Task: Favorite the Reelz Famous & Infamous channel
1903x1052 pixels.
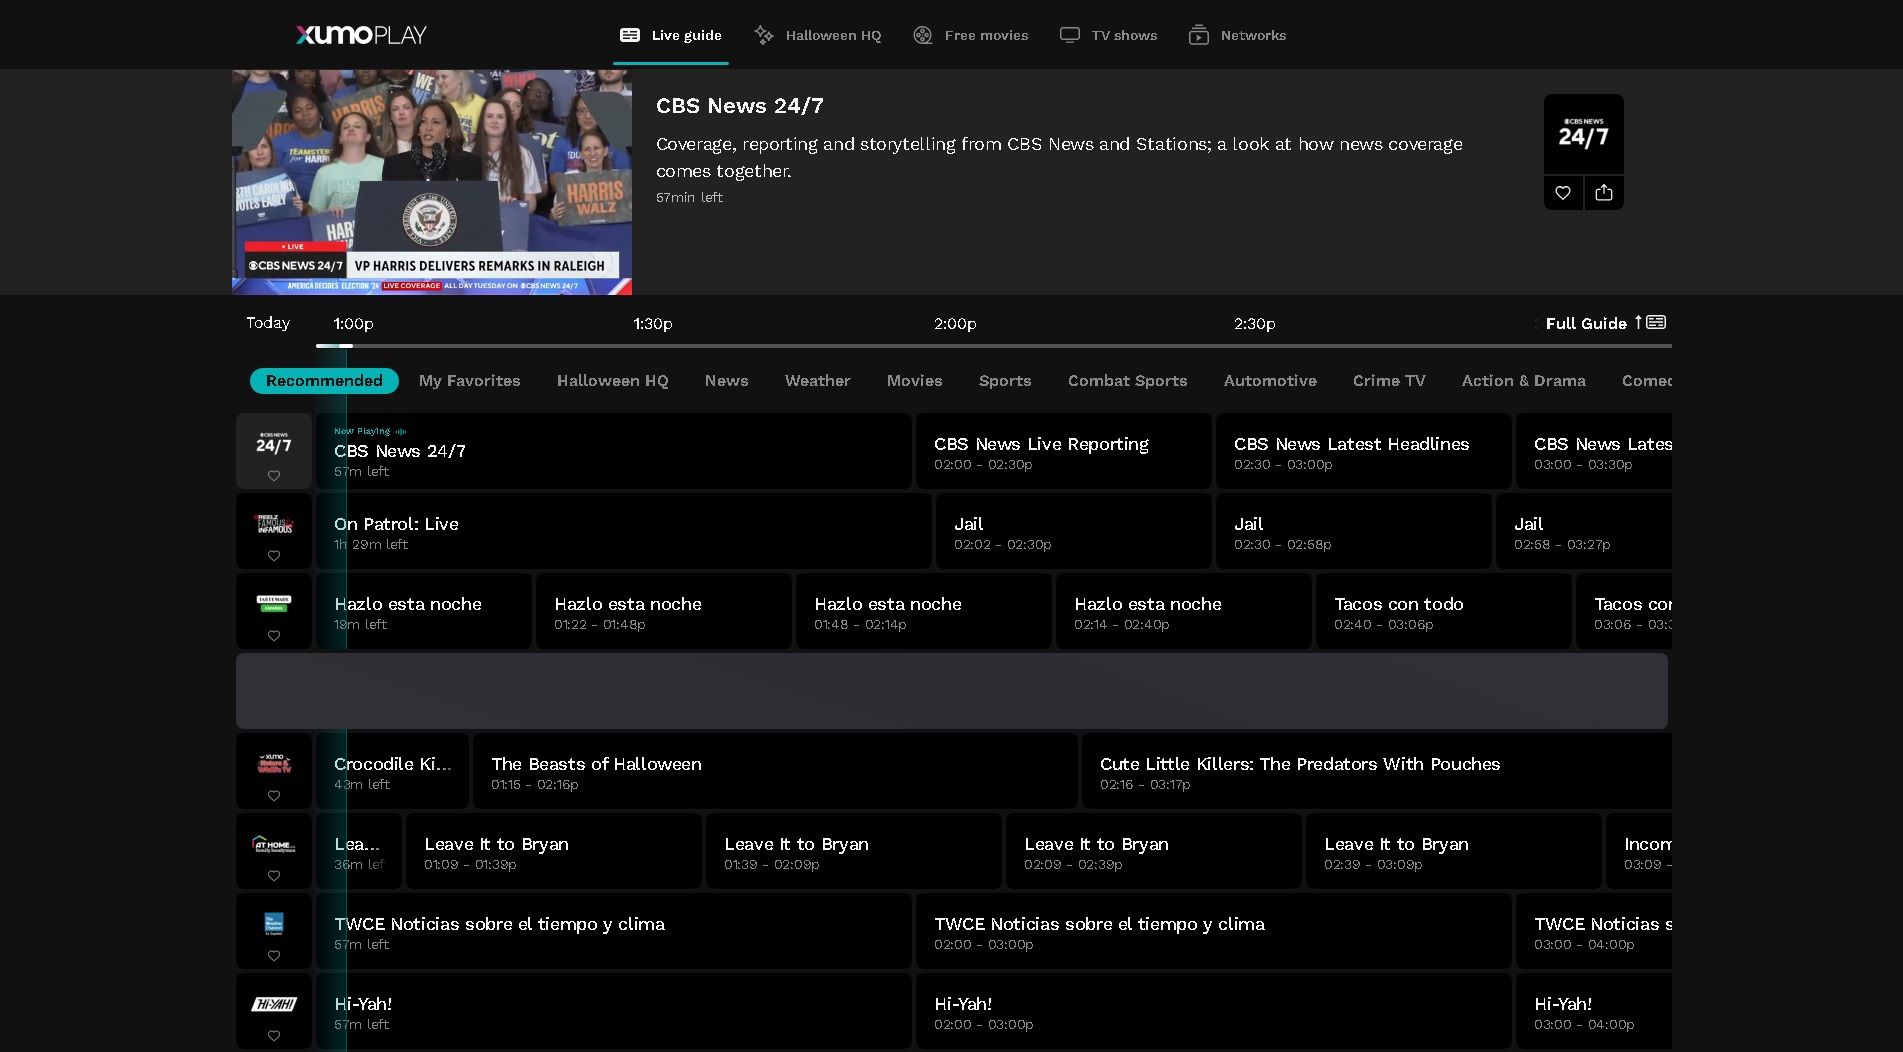Action: (274, 556)
